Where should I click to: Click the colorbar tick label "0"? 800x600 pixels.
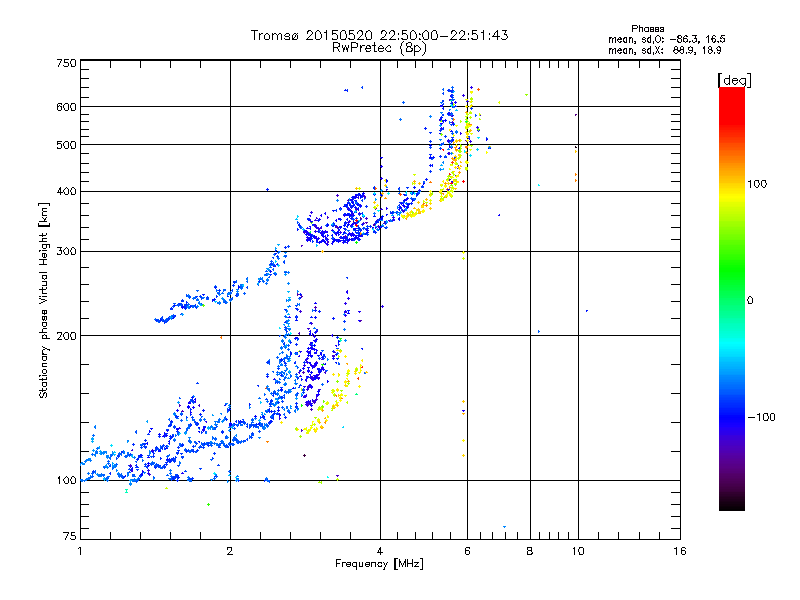(x=749, y=301)
